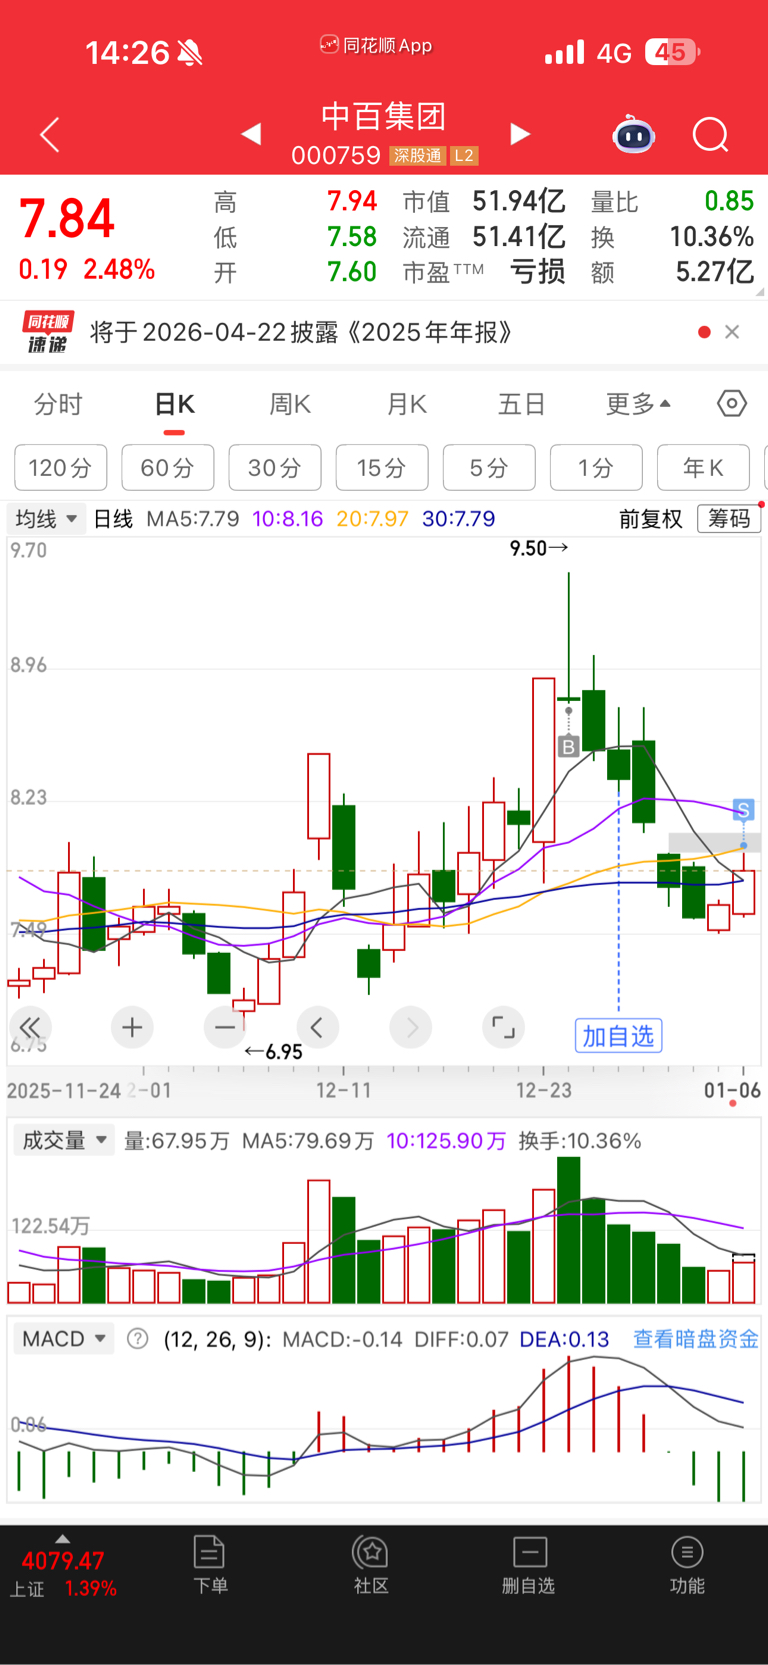This screenshot has width=768, height=1665.
Task: Move chart right with the right chevron
Action: point(411,1027)
